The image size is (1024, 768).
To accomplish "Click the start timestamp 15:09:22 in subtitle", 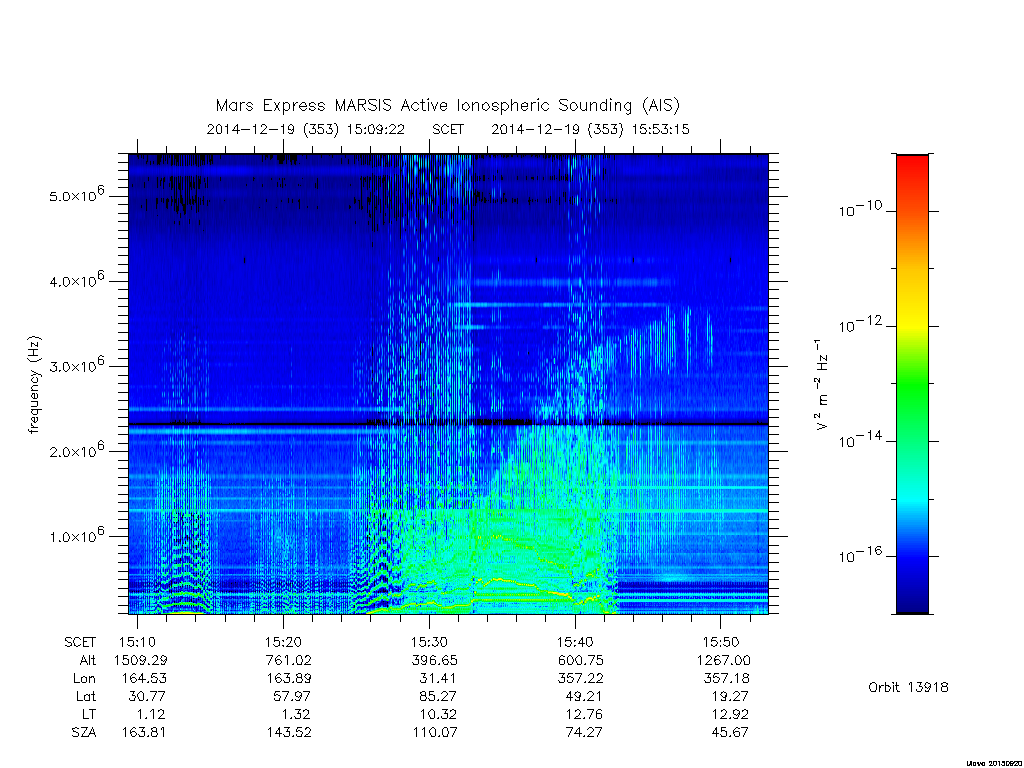I will [376, 129].
